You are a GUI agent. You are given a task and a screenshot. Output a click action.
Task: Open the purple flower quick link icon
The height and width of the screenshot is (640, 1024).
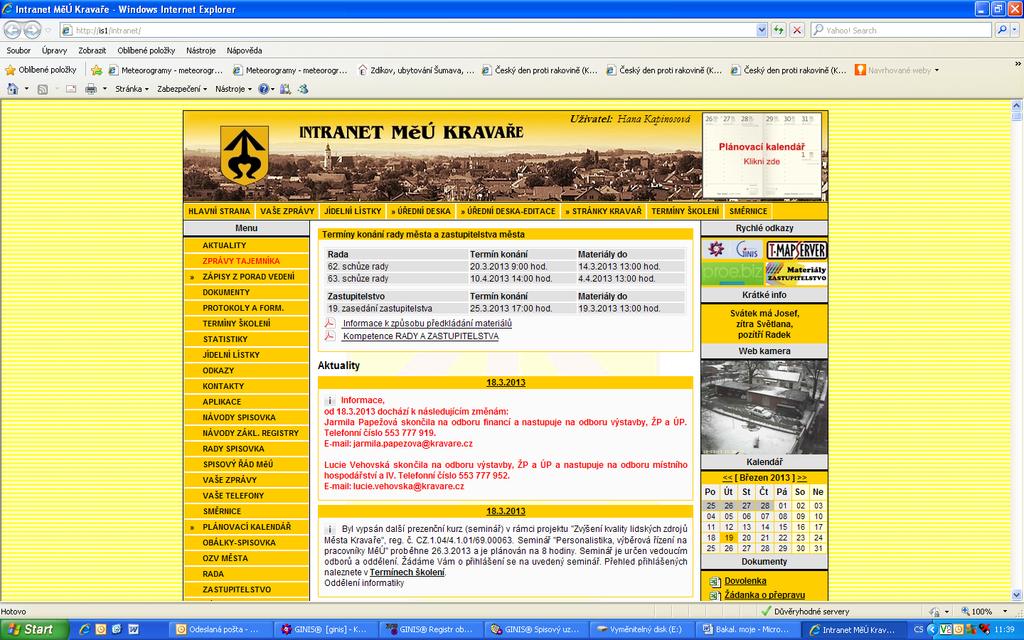tap(716, 249)
